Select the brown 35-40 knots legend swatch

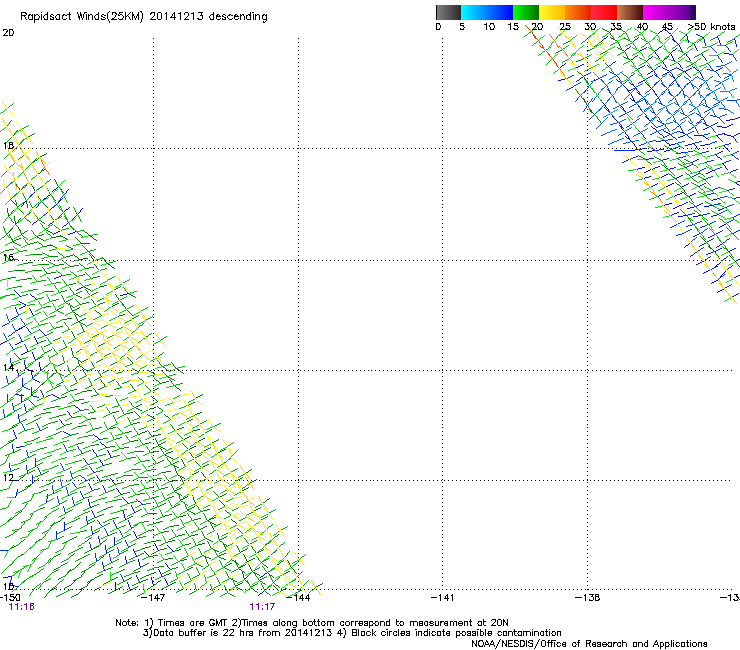tap(630, 12)
